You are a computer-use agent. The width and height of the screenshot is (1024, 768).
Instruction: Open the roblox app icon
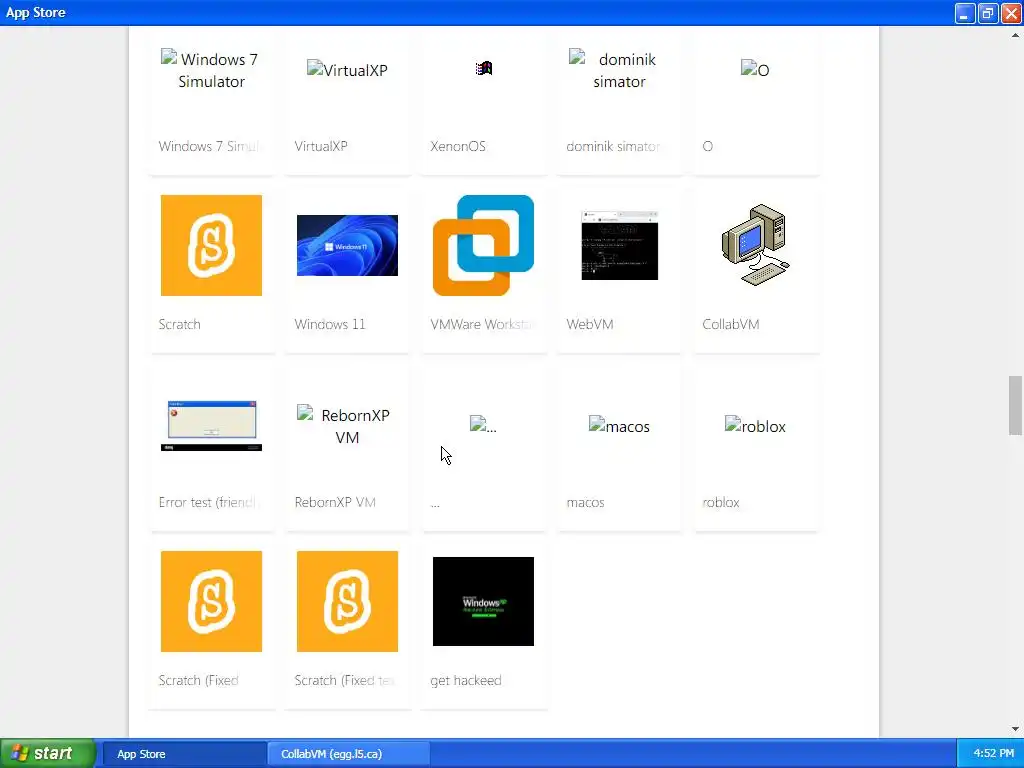[755, 426]
